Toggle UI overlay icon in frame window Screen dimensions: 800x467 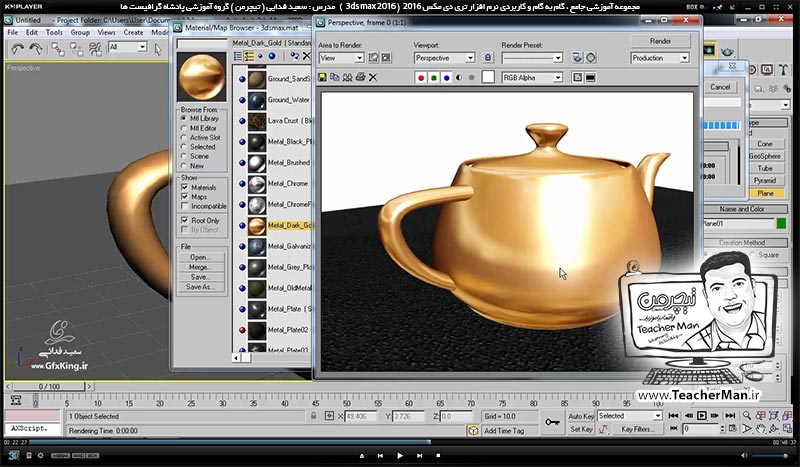(578, 78)
